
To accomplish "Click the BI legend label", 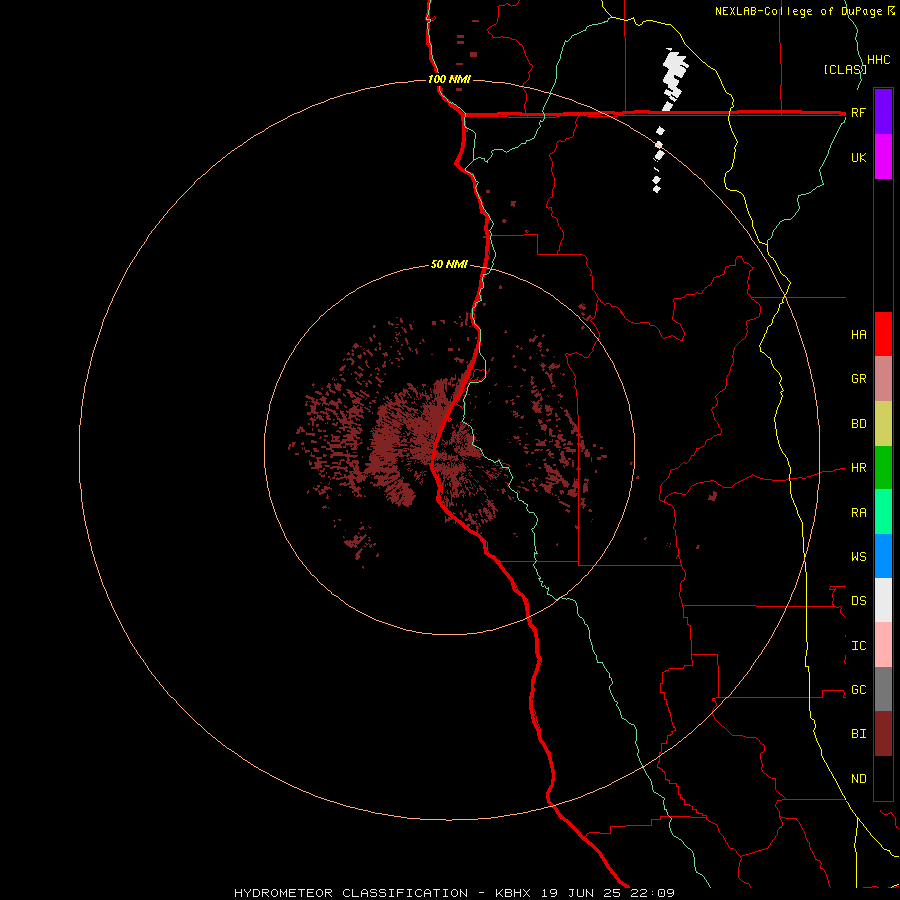I will (858, 734).
